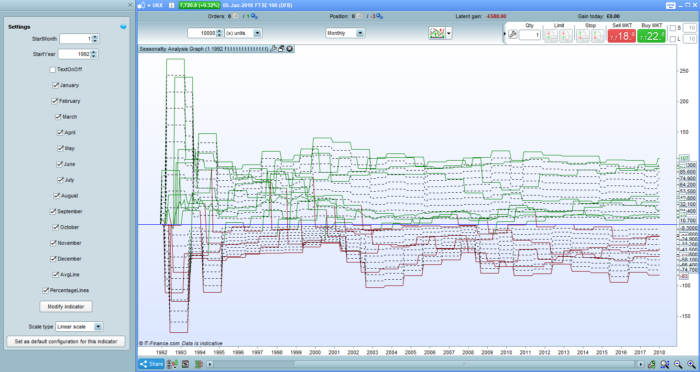Uncheck the February checkbox
The image size is (700, 372).
pyautogui.click(x=54, y=101)
